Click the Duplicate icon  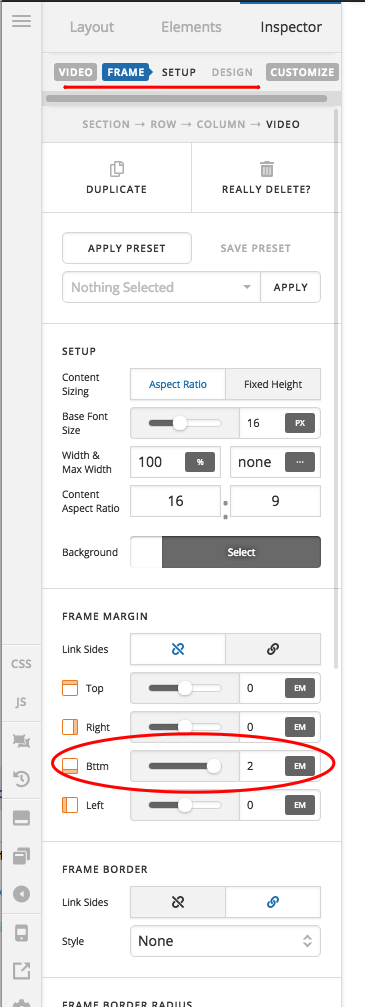[x=117, y=169]
